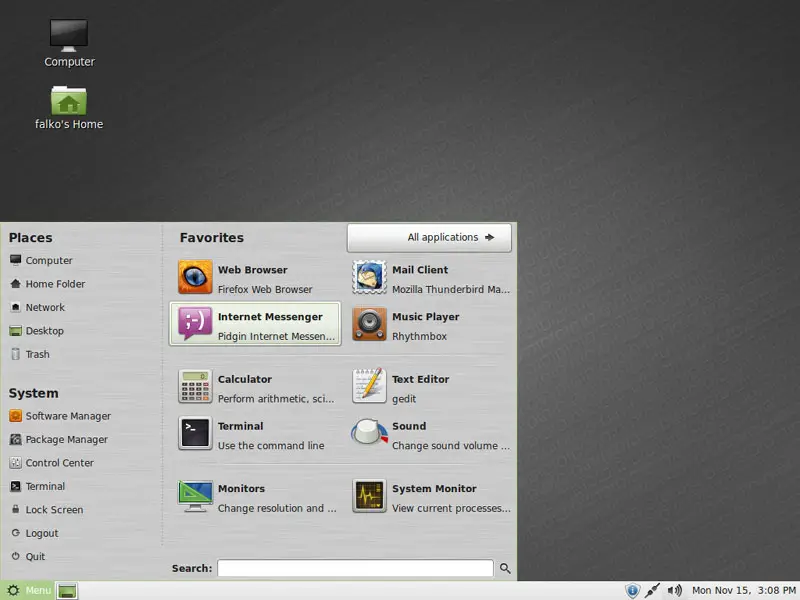Click the network connection tray icon
Viewport: 800px width, 600px height.
pyautogui.click(x=652, y=590)
